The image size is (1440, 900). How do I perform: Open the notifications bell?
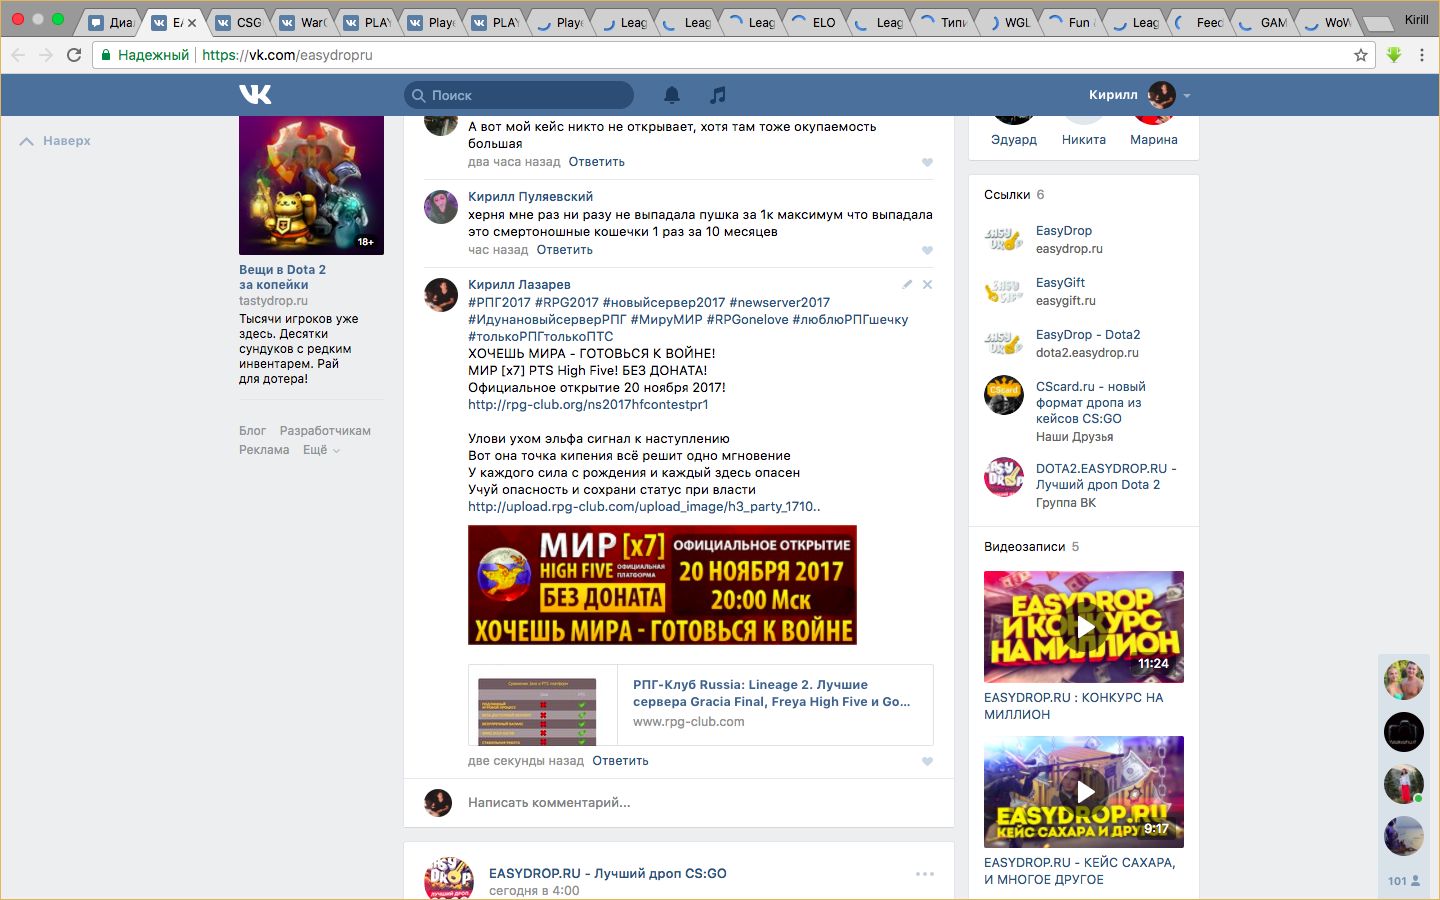[672, 95]
